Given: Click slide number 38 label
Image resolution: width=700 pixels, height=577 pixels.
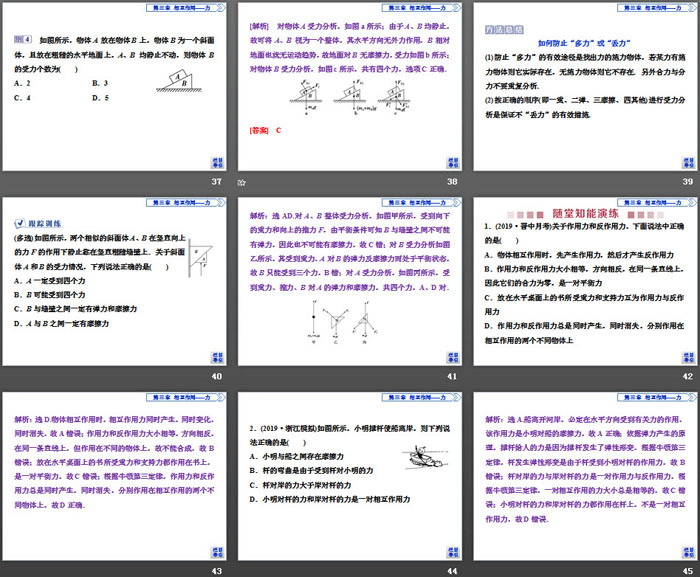Looking at the screenshot, I should coord(452,181).
